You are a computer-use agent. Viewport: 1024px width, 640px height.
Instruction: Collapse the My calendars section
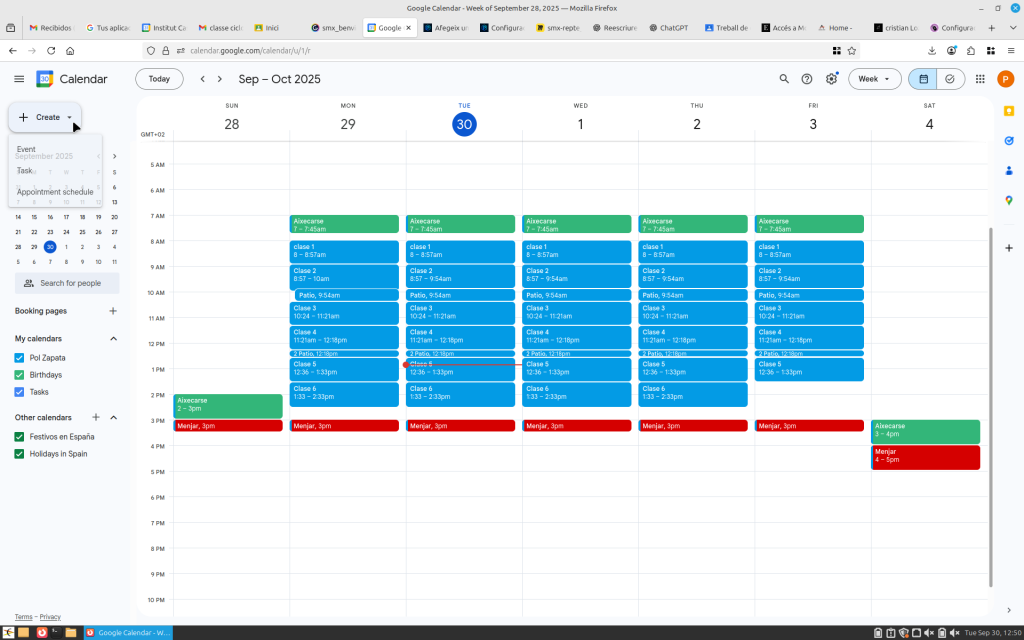pos(113,339)
